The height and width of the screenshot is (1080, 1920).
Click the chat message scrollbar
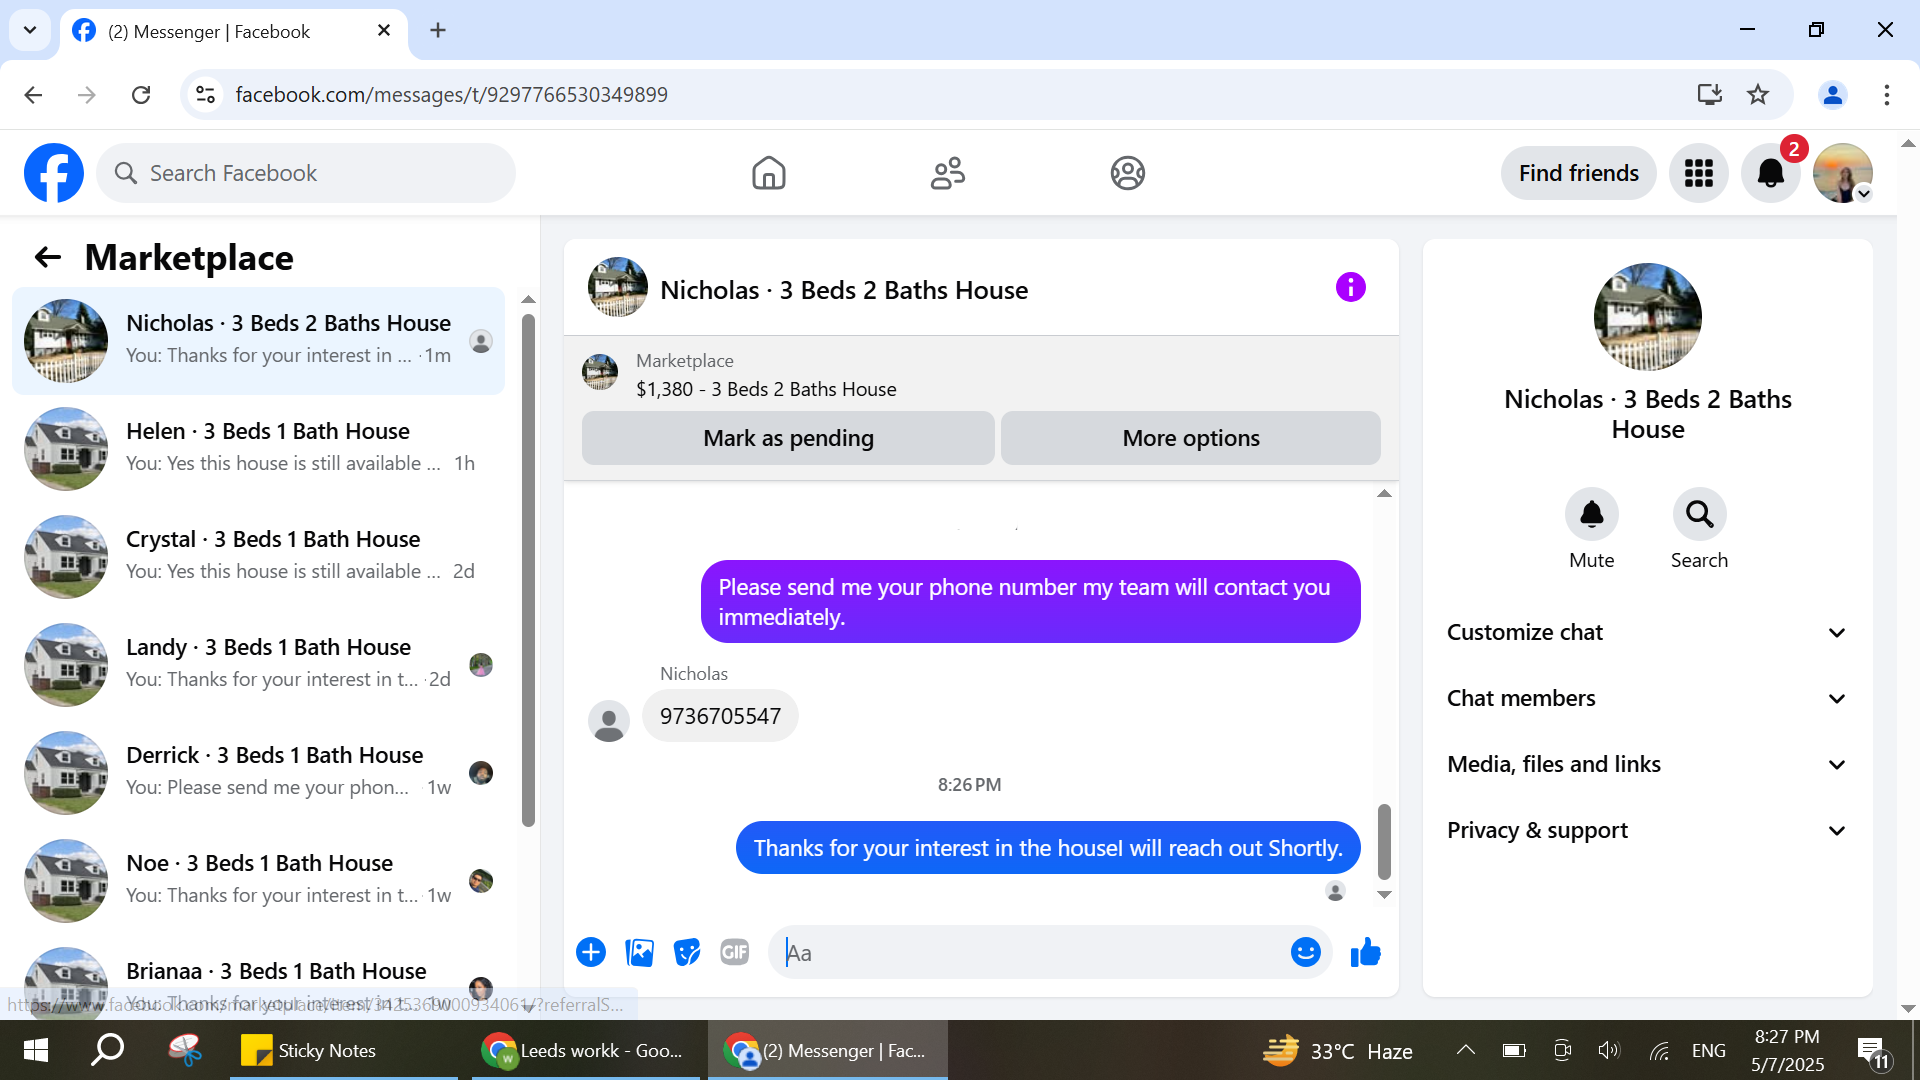tap(1384, 840)
